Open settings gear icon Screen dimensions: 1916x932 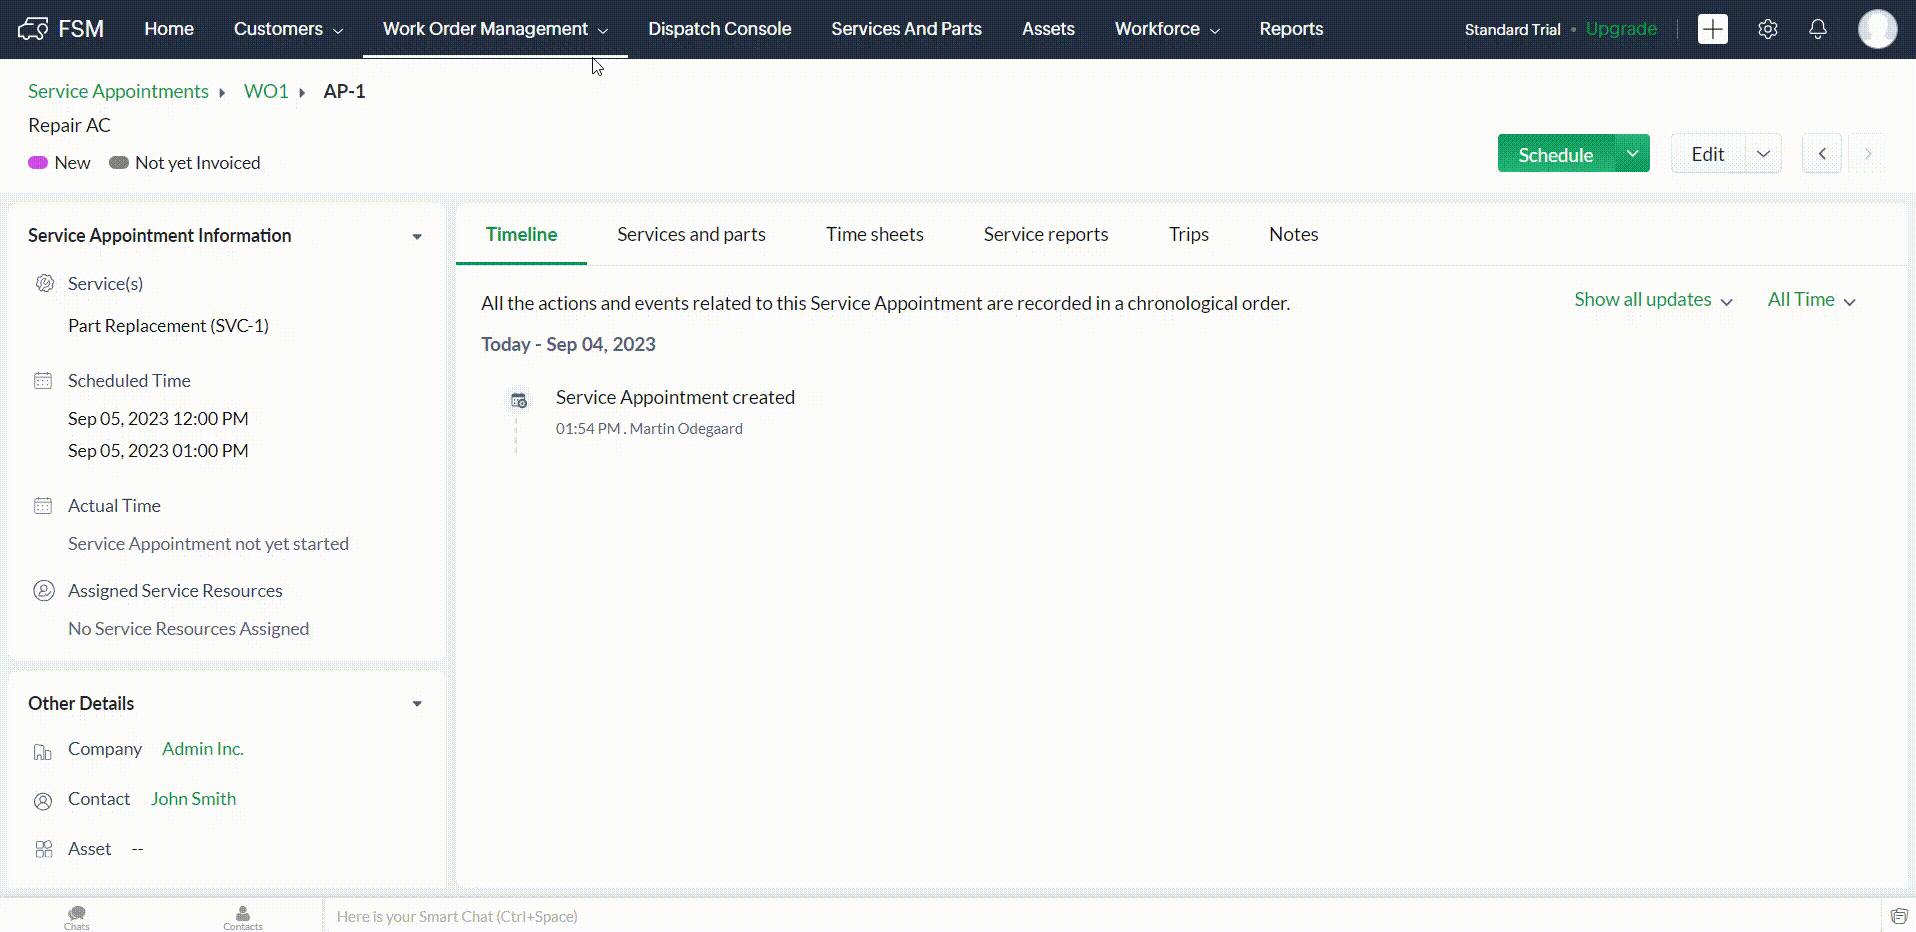[1767, 29]
